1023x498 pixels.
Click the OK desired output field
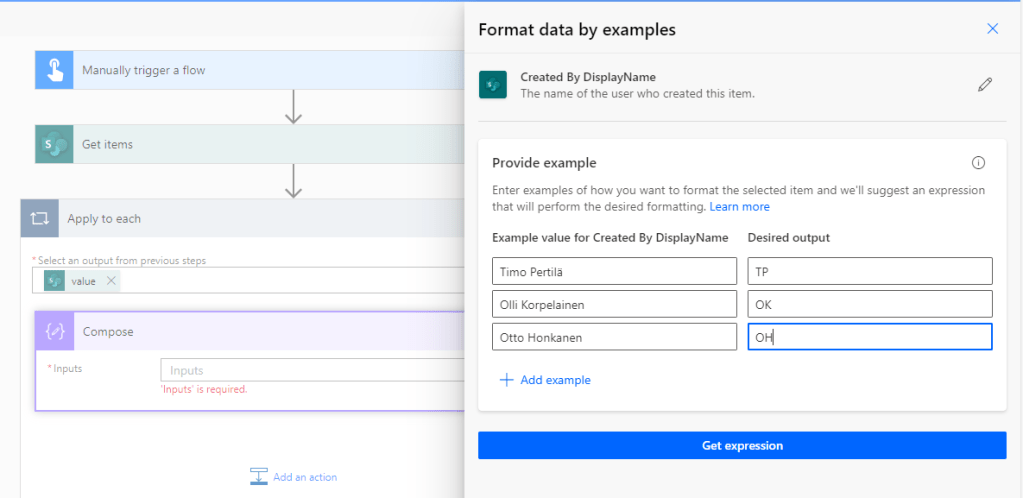click(869, 304)
